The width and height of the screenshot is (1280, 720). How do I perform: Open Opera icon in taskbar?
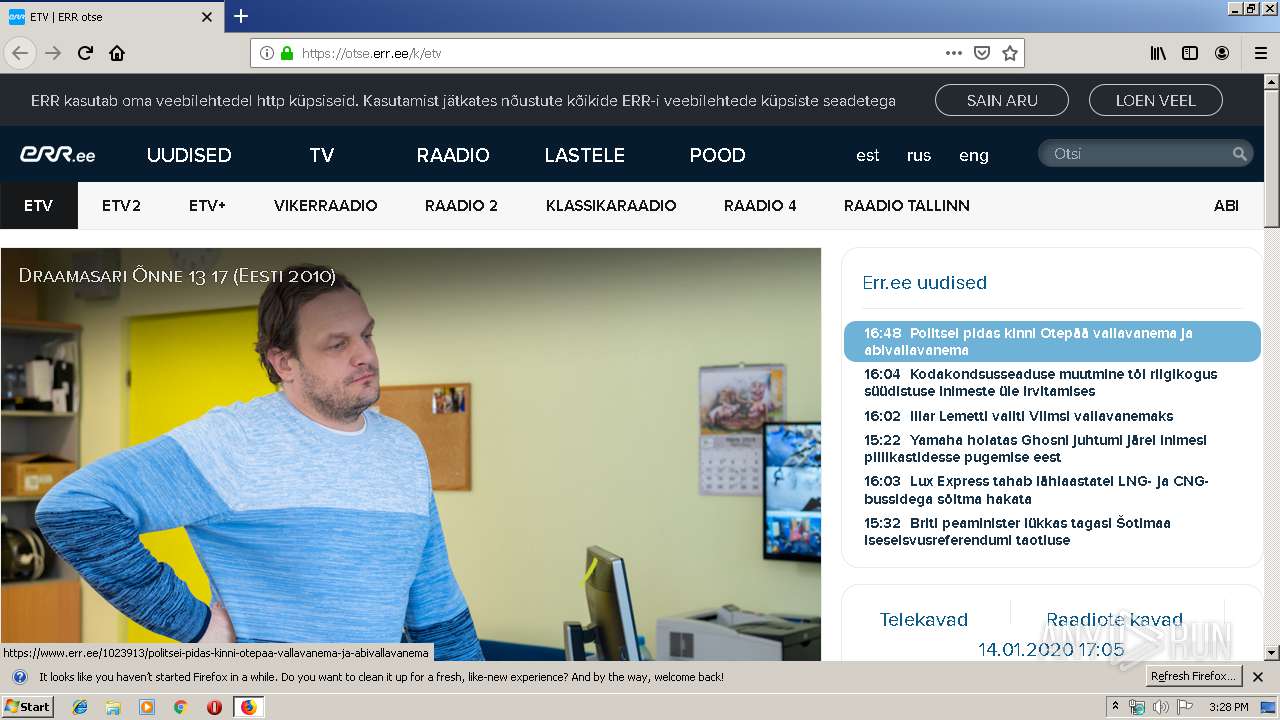coord(214,707)
